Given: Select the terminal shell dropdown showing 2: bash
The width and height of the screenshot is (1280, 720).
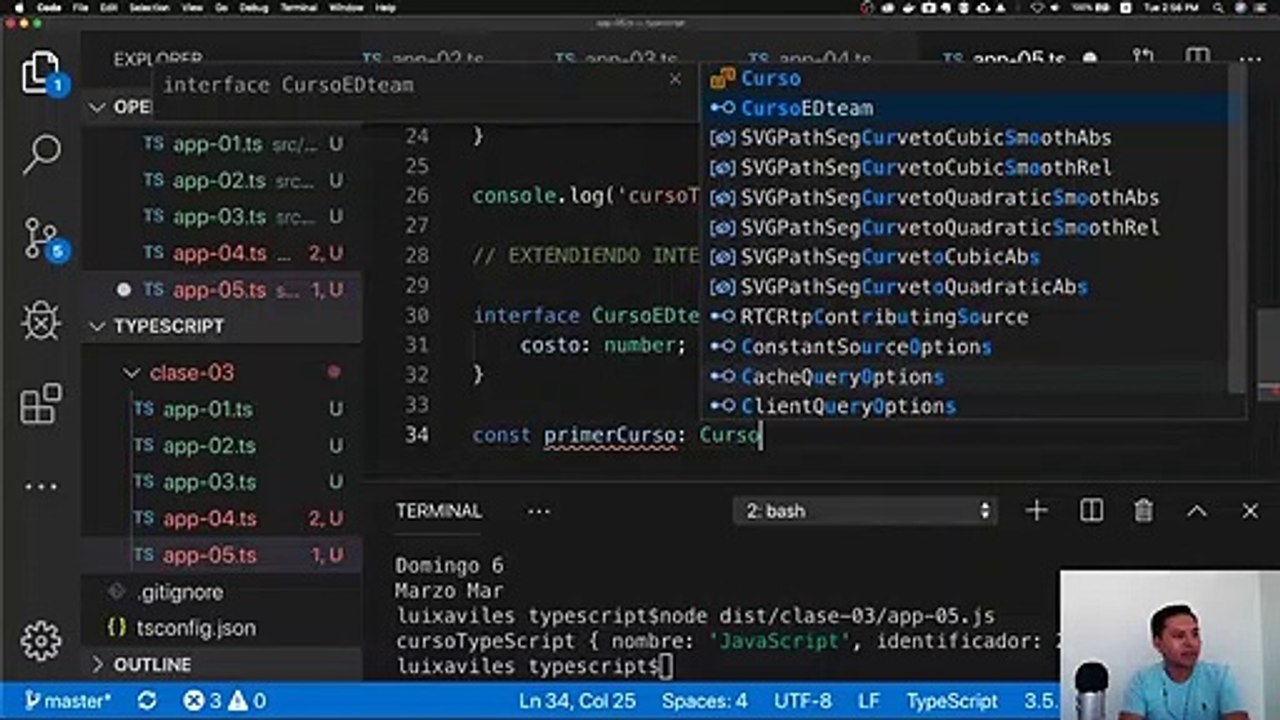Looking at the screenshot, I should 866,511.
